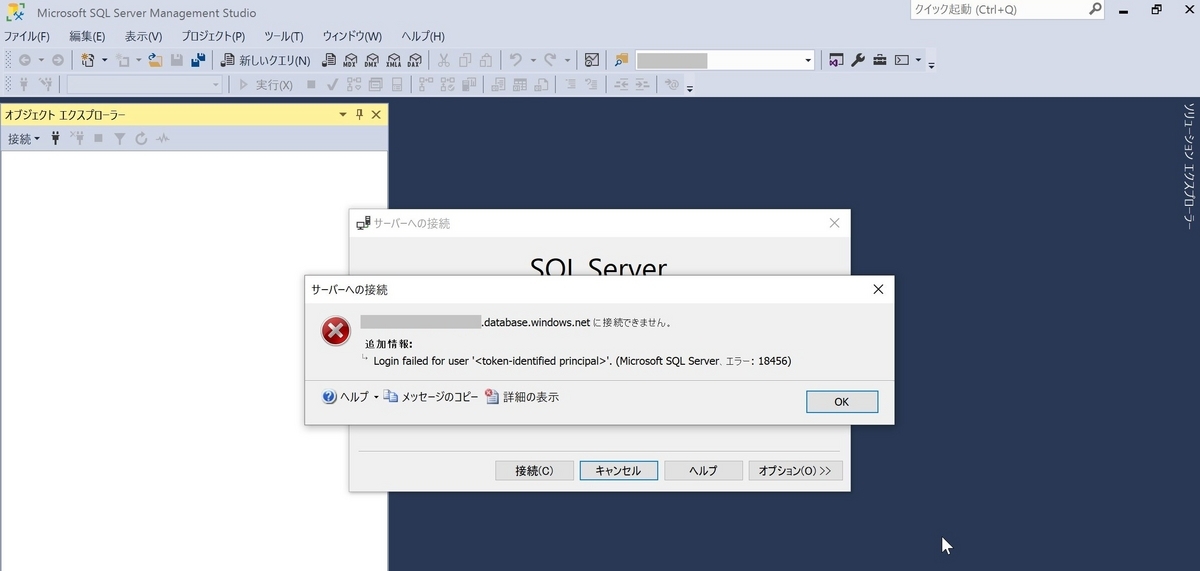Click the Disconnect plug icon in Object Explorer

tap(76, 139)
